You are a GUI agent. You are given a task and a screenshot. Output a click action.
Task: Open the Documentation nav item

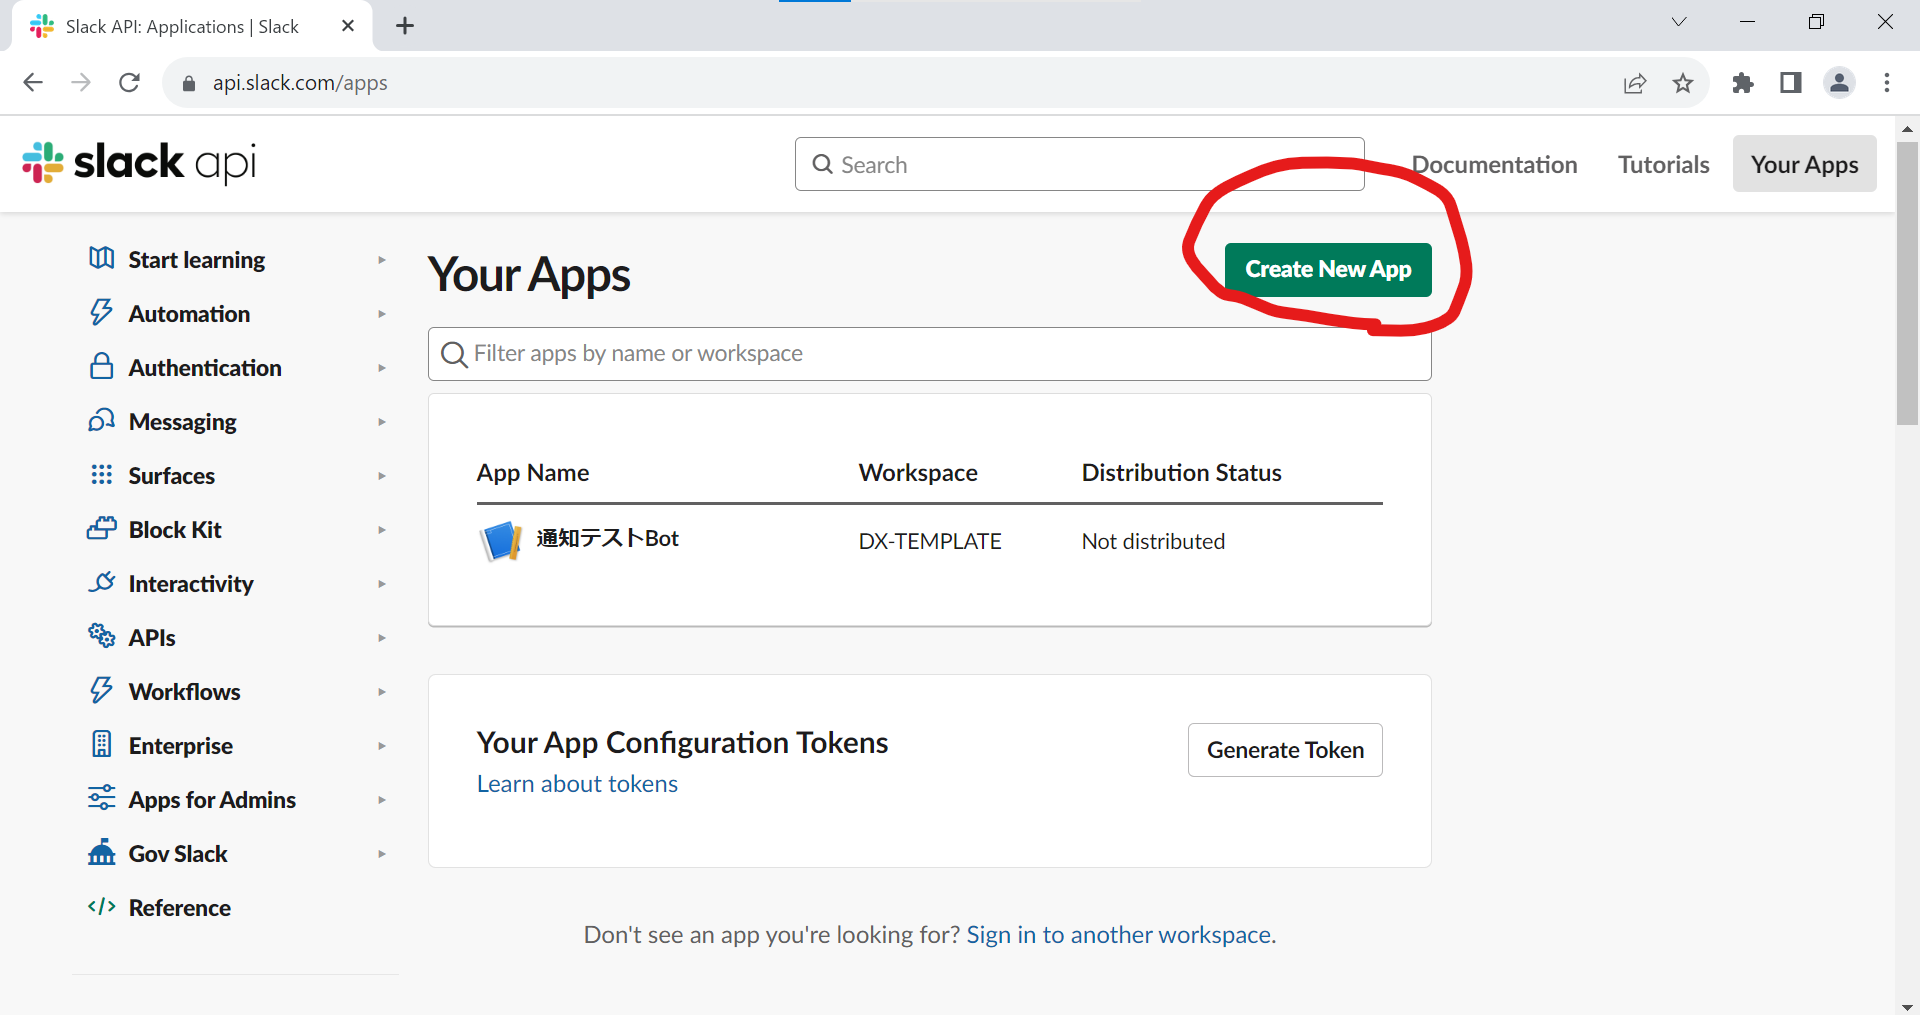click(1494, 165)
